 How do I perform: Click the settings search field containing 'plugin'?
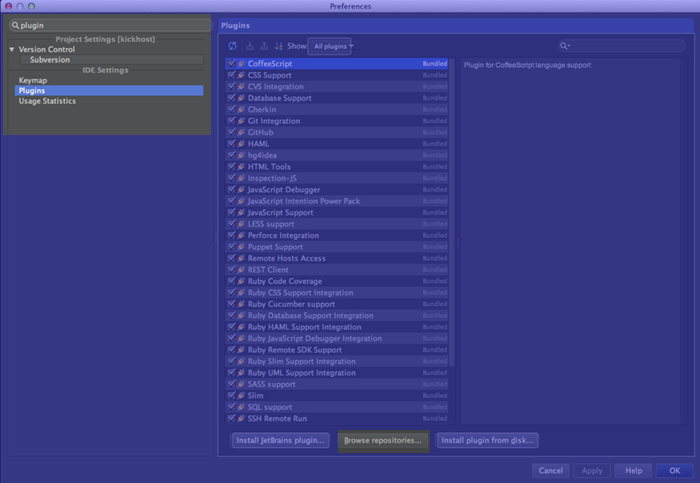[x=110, y=25]
